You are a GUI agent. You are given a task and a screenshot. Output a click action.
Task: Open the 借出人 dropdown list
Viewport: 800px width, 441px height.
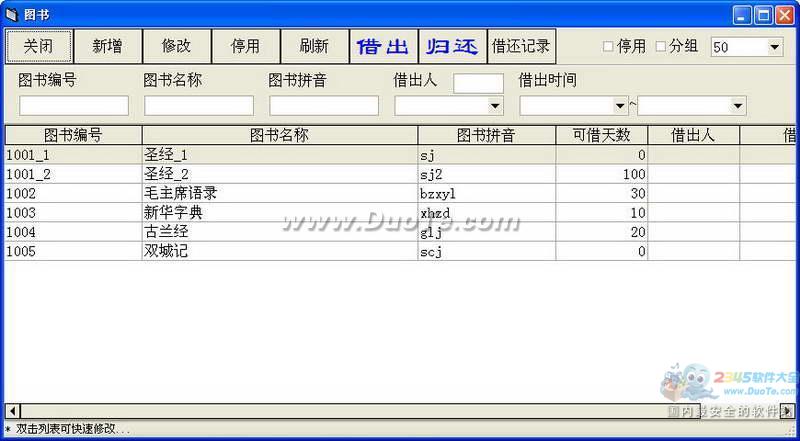tap(494, 106)
